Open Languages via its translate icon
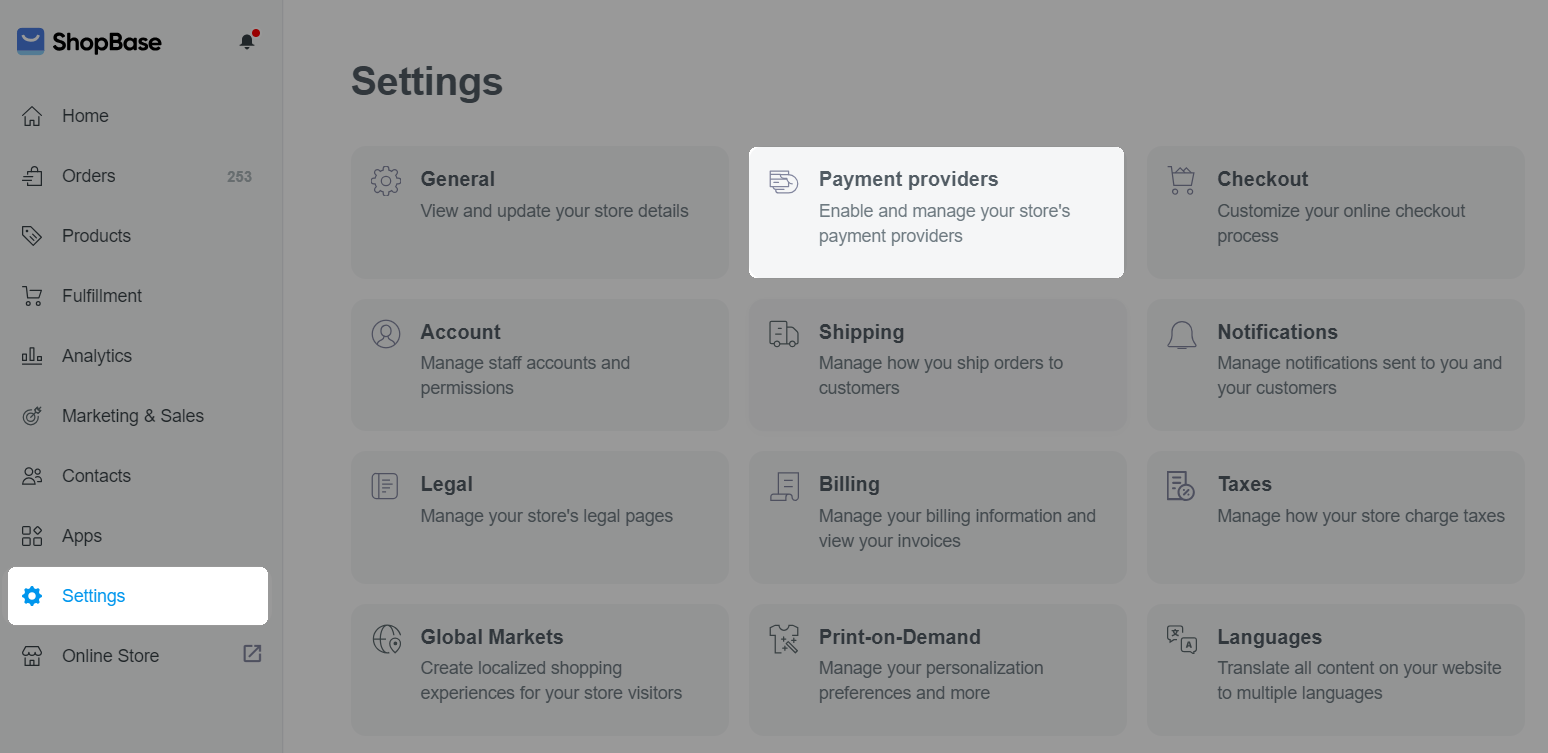 [x=1181, y=639]
